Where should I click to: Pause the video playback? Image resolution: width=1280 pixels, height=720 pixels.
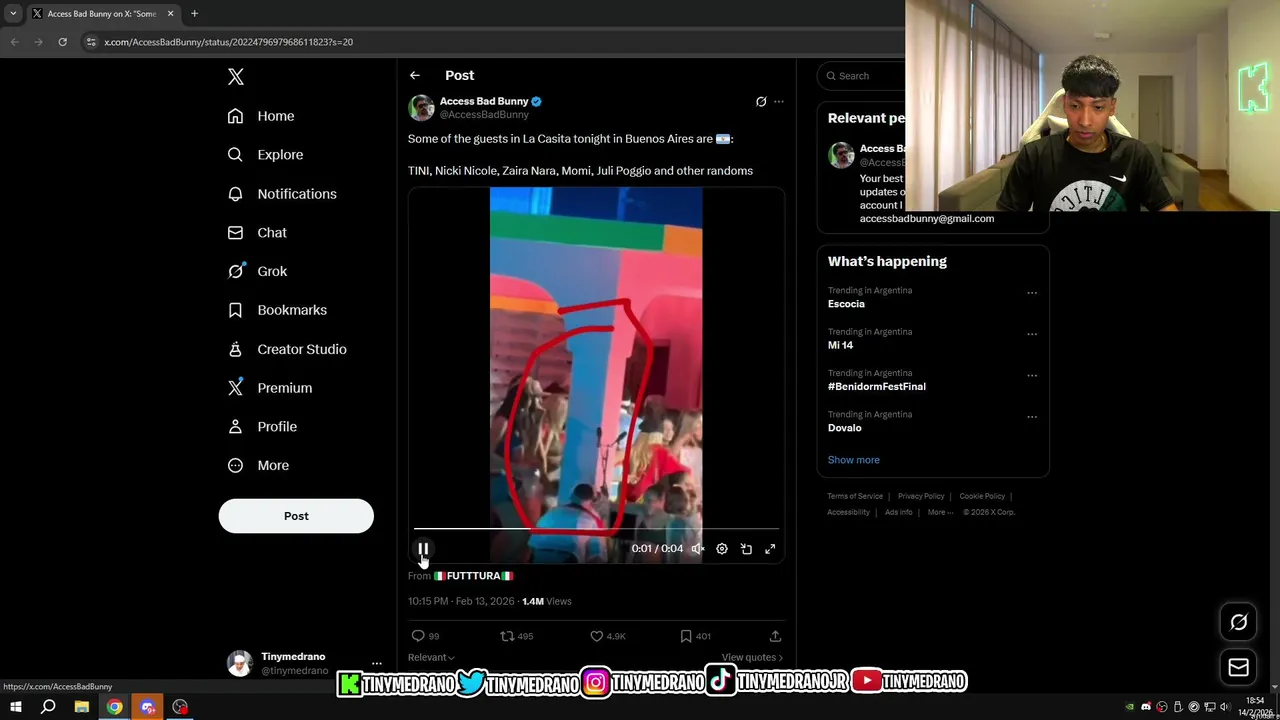(423, 548)
